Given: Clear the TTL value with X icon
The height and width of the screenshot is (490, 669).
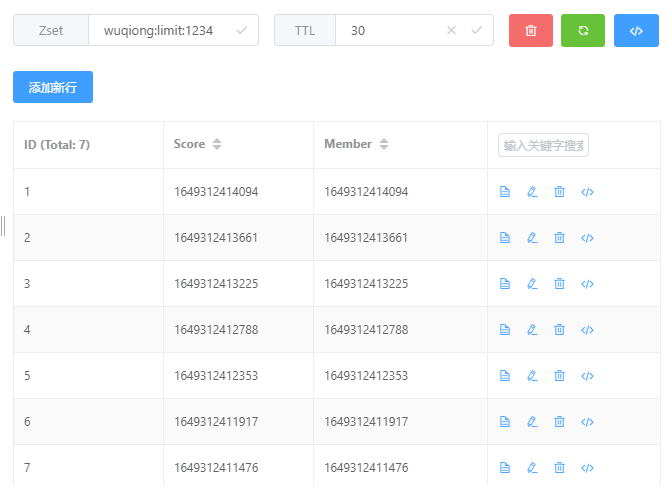Looking at the screenshot, I should tap(451, 30).
